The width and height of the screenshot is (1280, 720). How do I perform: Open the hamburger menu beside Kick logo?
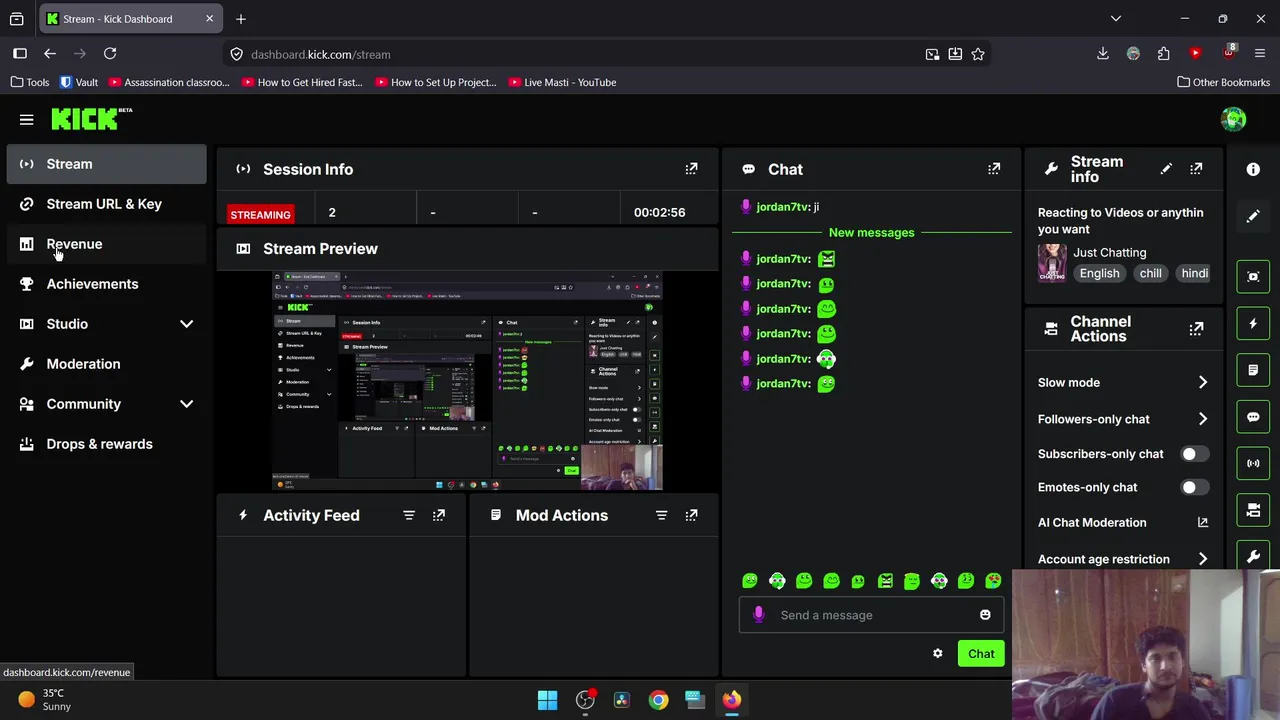tap(27, 120)
